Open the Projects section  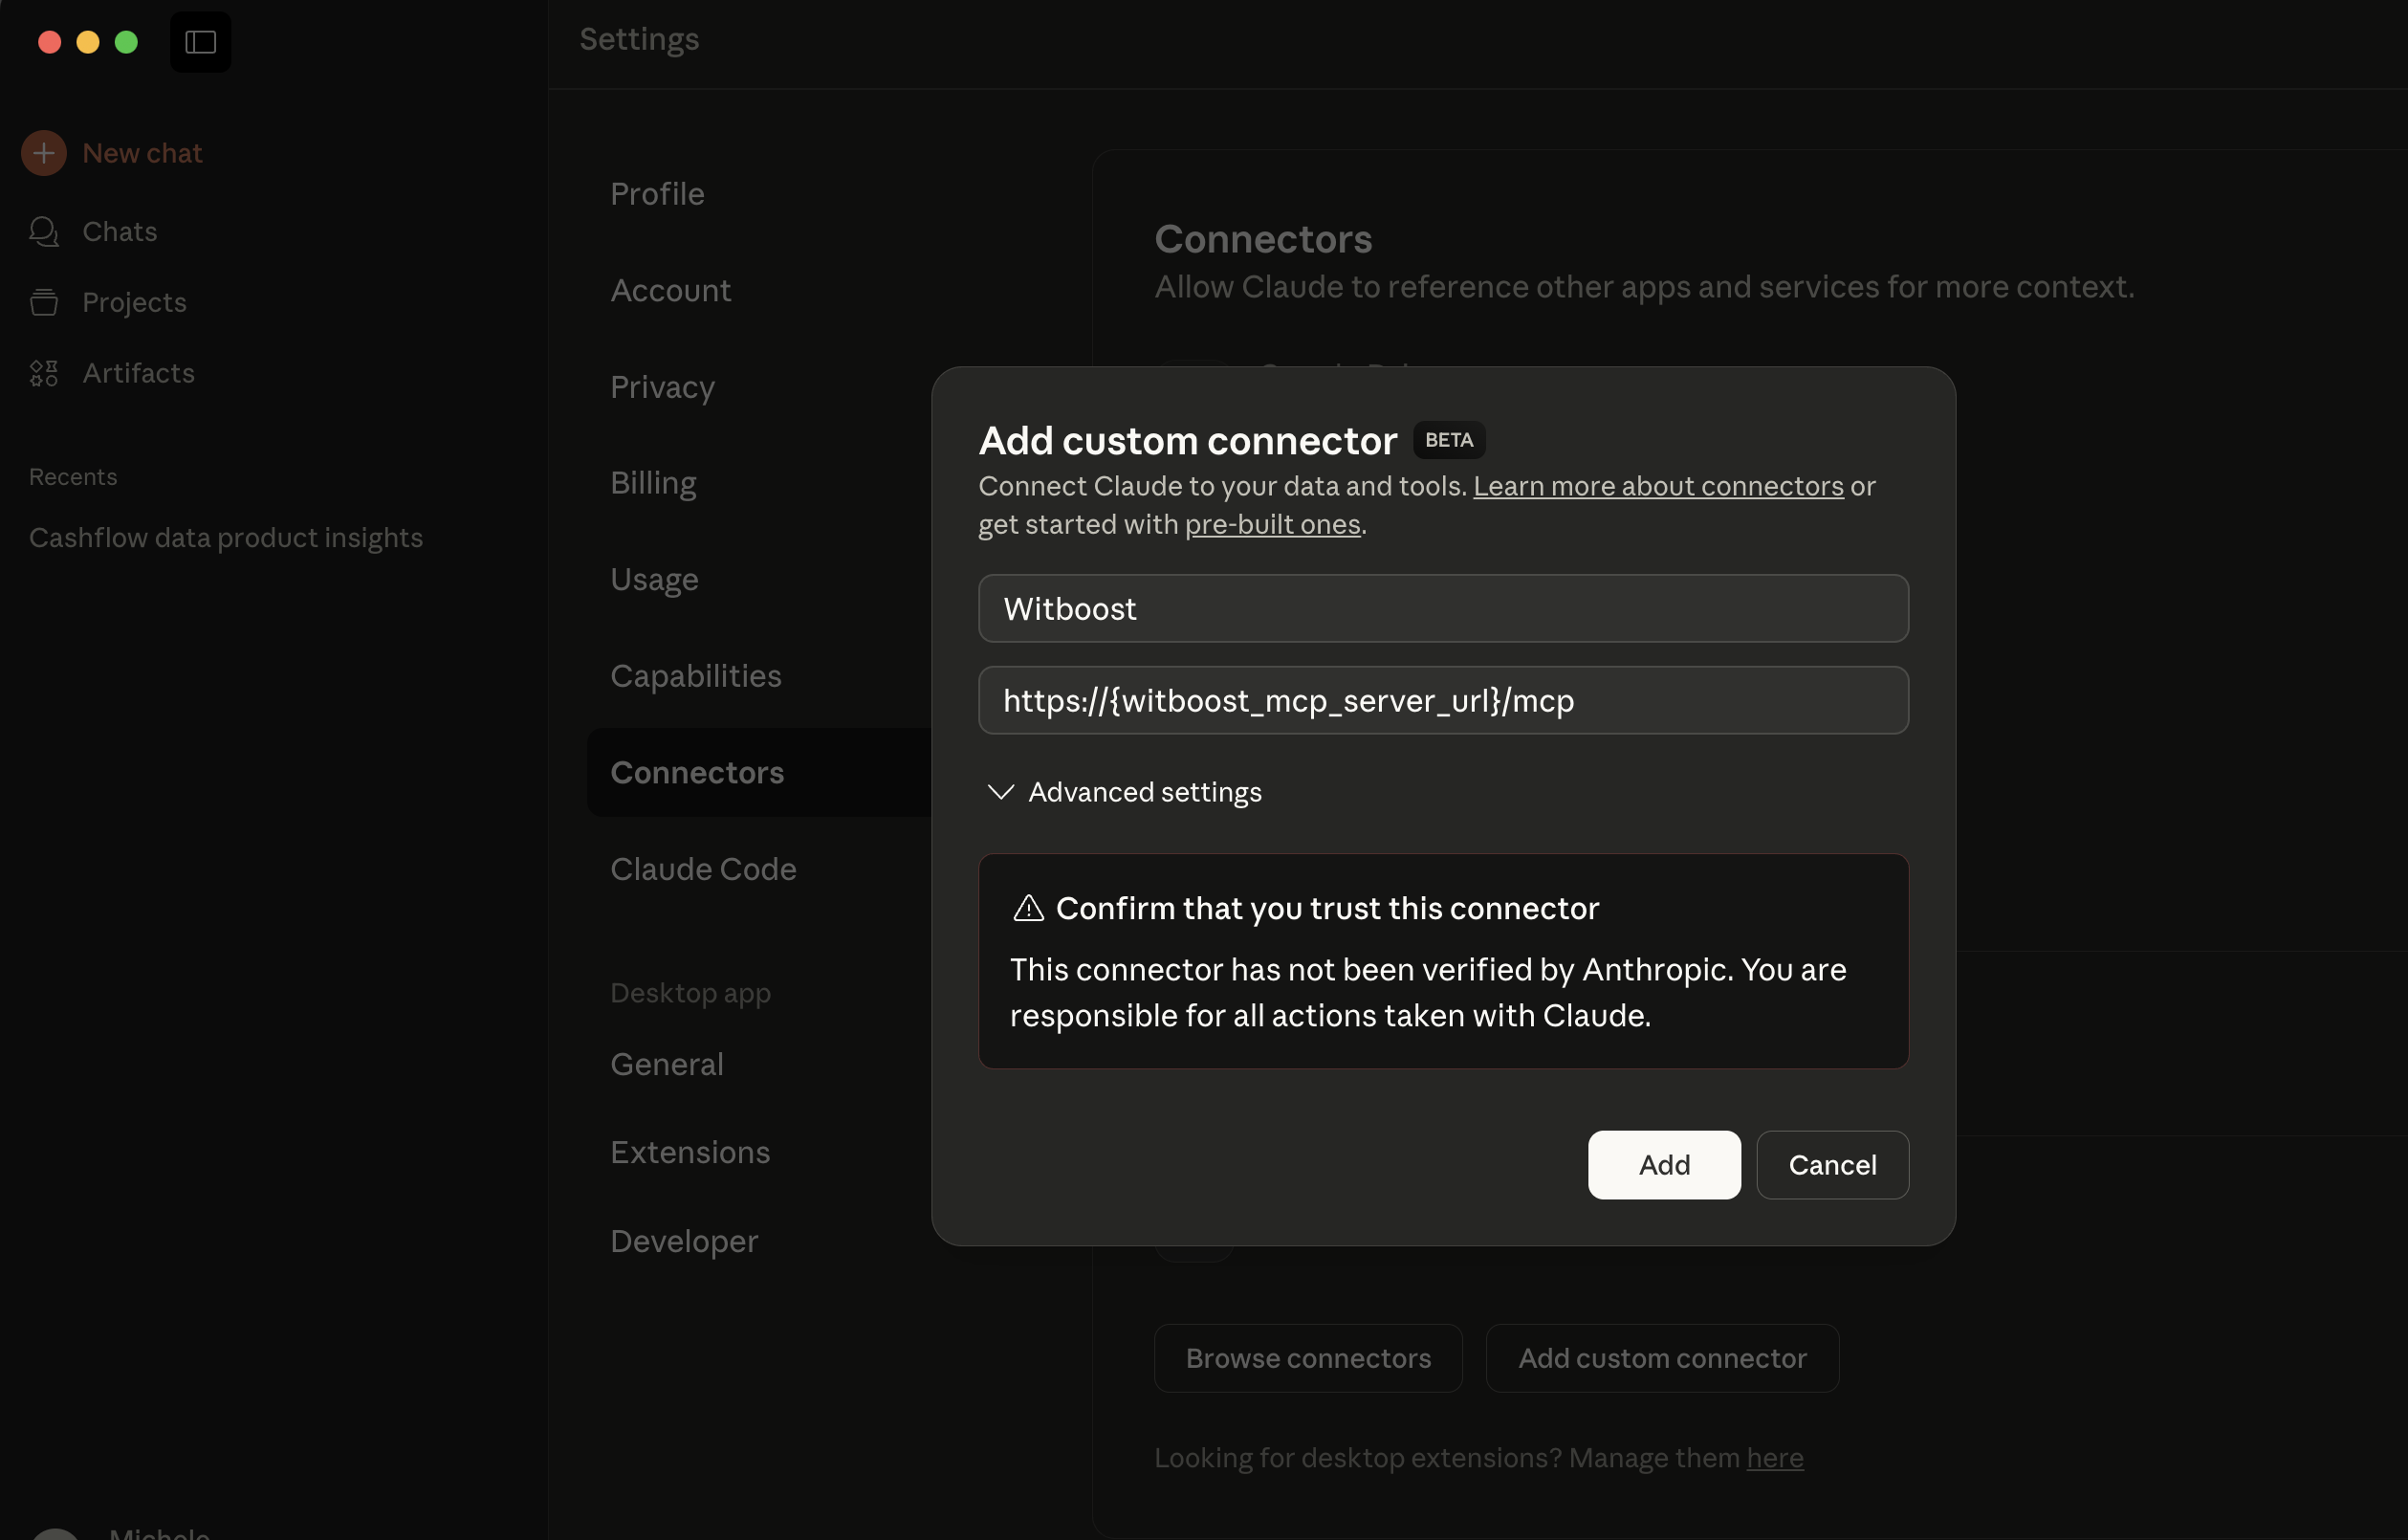[x=134, y=302]
